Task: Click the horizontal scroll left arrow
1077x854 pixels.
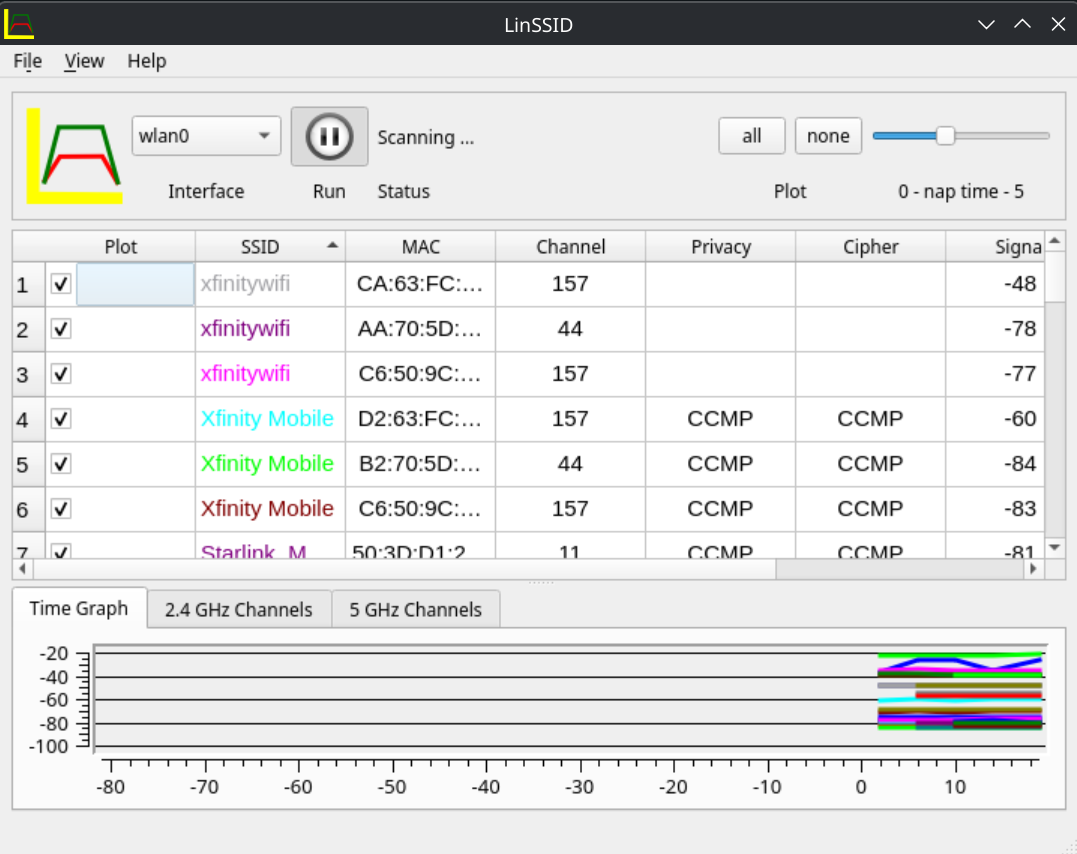Action: 23,569
